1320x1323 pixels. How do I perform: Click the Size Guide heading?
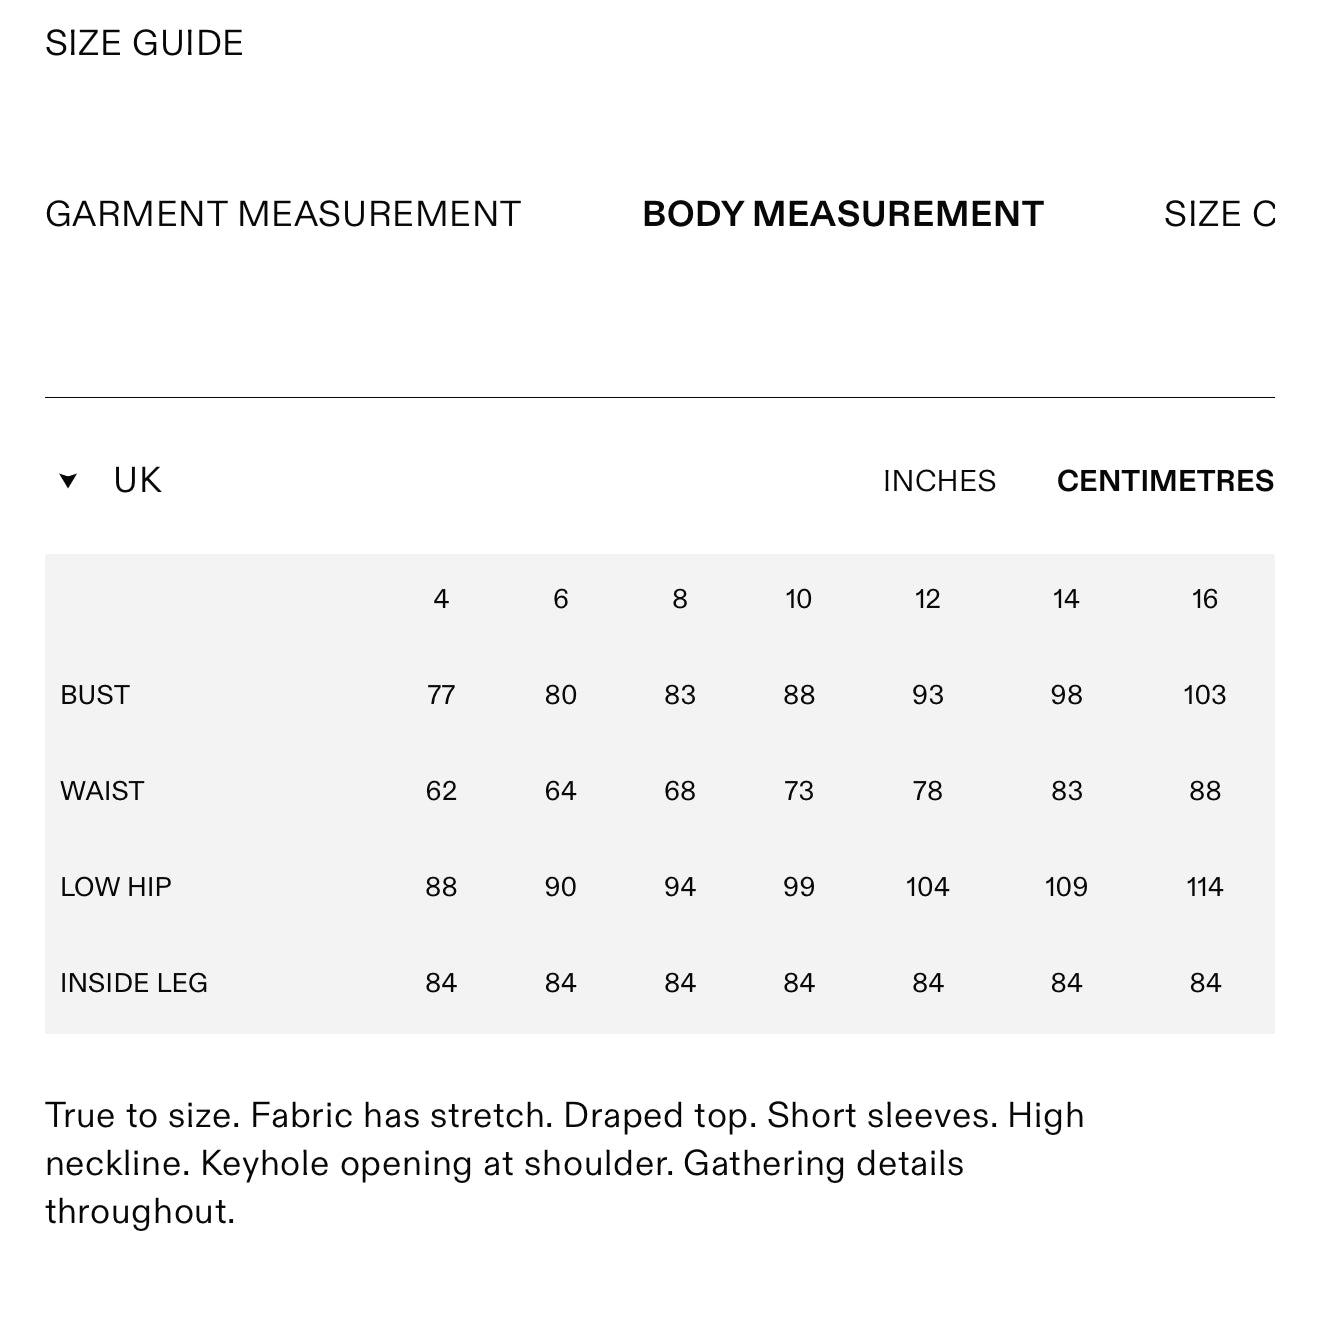click(144, 43)
